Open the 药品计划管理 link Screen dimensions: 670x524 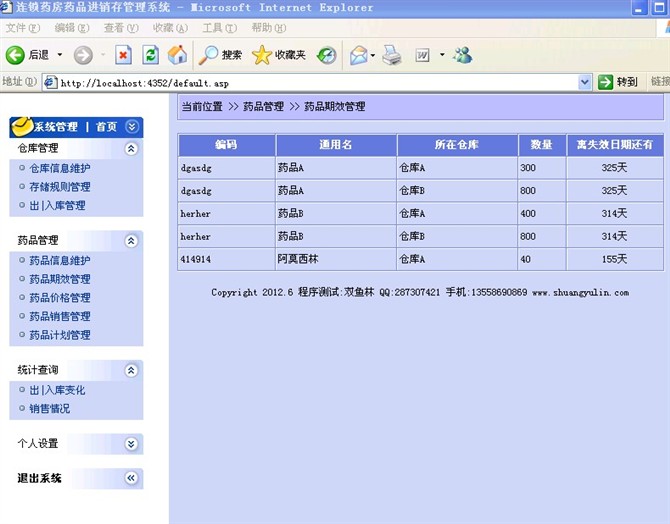click(x=60, y=335)
